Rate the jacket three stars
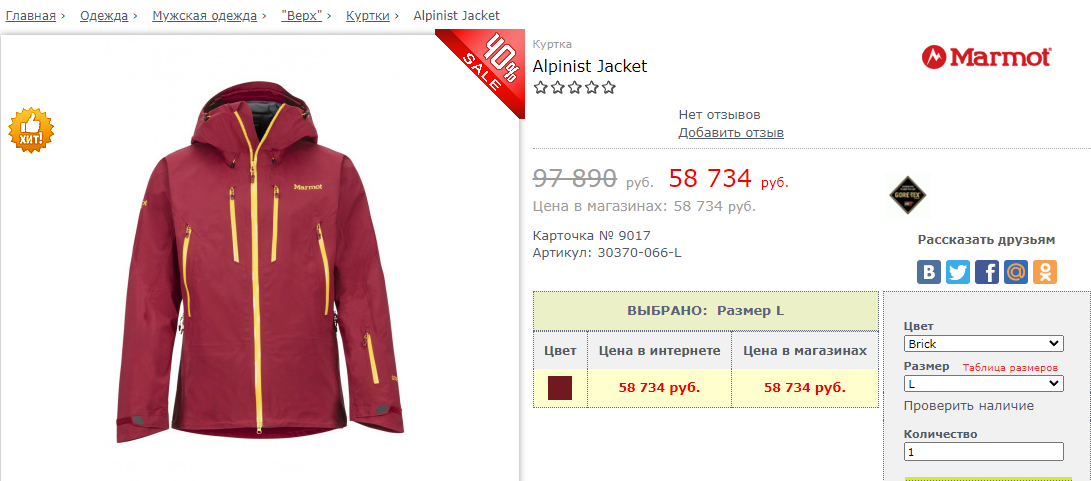Screen dimensions: 1091x481 575,88
